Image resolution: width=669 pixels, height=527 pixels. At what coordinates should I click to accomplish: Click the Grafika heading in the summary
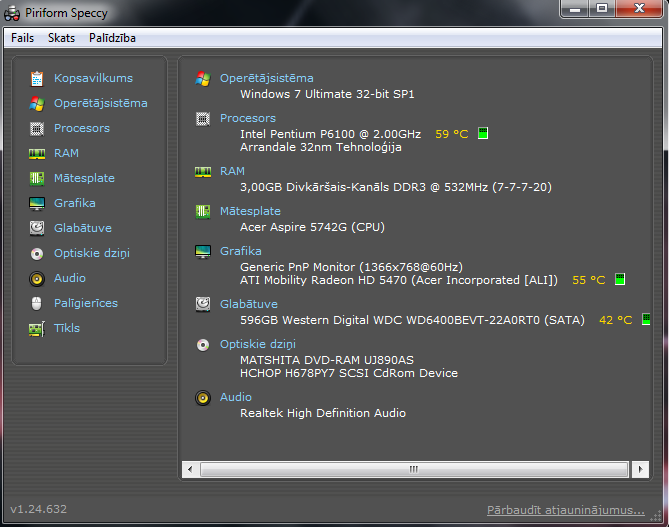241,251
